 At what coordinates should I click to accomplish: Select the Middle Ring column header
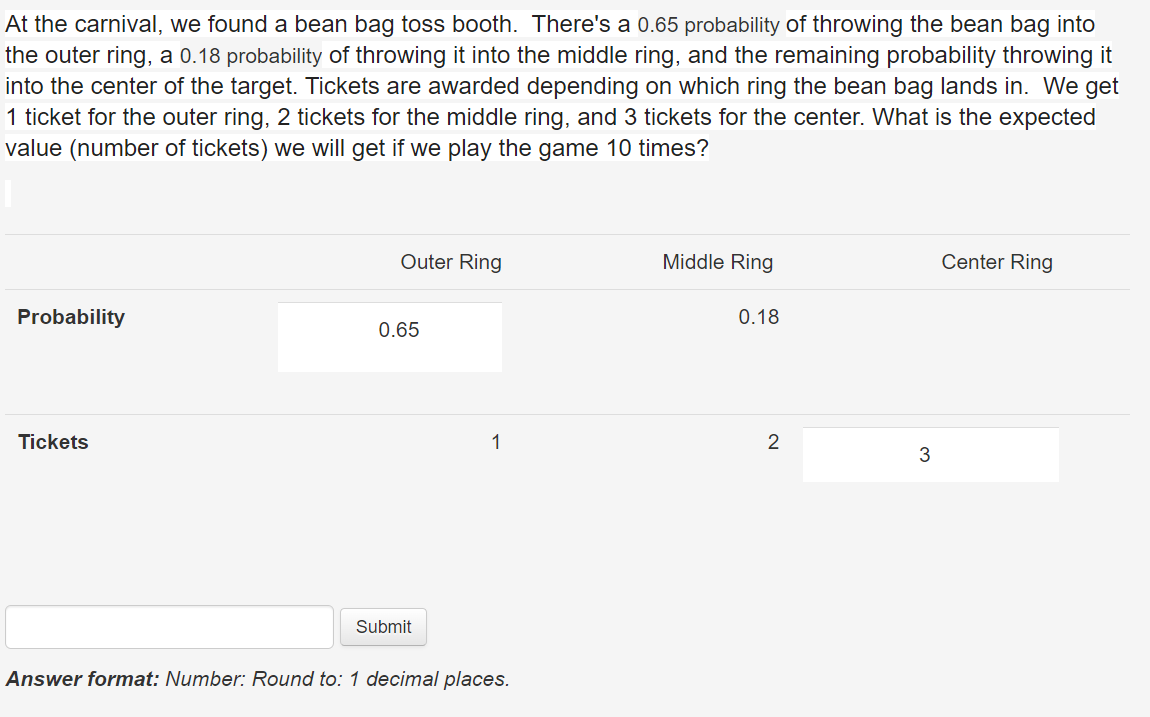[717, 262]
